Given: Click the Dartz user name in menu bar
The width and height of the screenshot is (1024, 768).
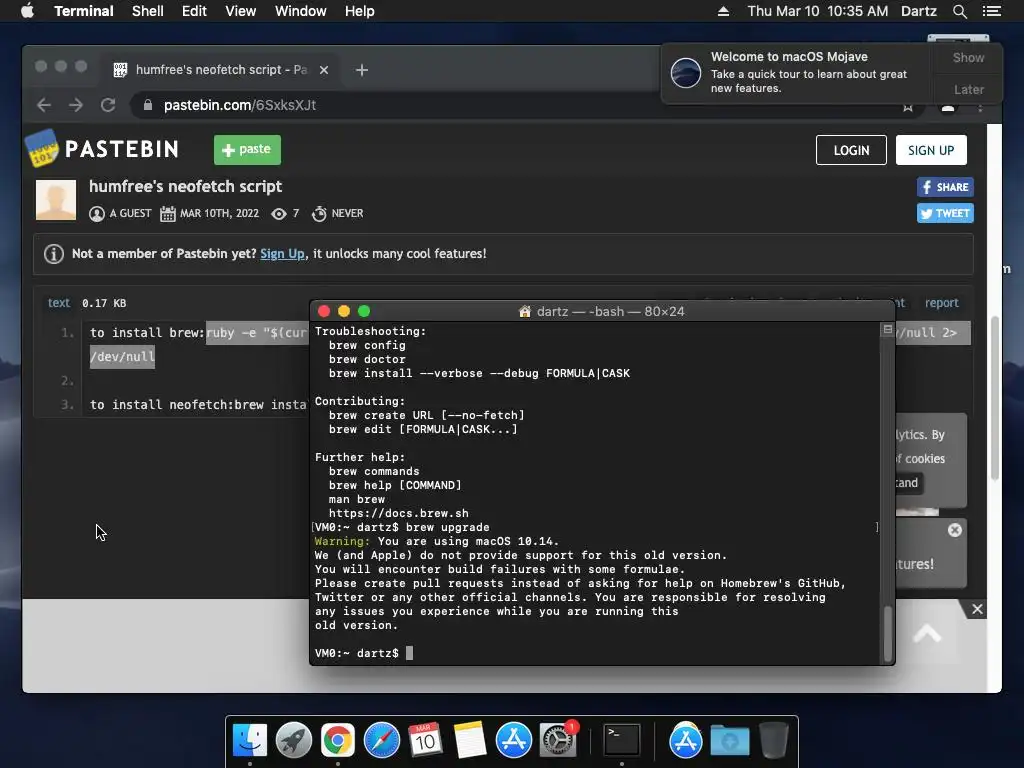Looking at the screenshot, I should tap(918, 11).
